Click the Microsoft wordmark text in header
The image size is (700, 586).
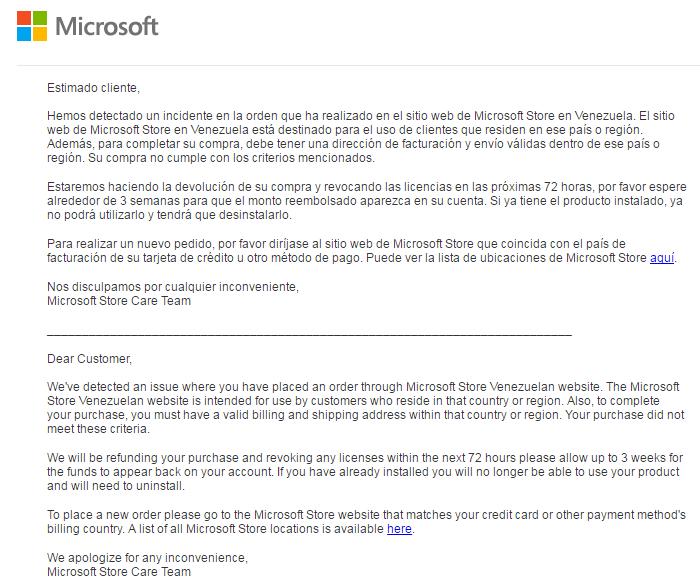pyautogui.click(x=107, y=26)
